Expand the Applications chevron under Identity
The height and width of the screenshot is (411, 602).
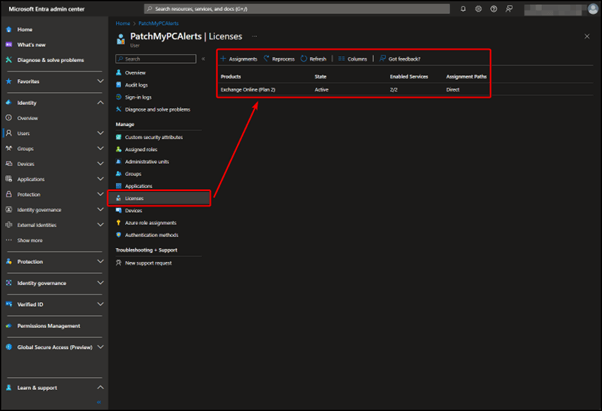coord(100,179)
